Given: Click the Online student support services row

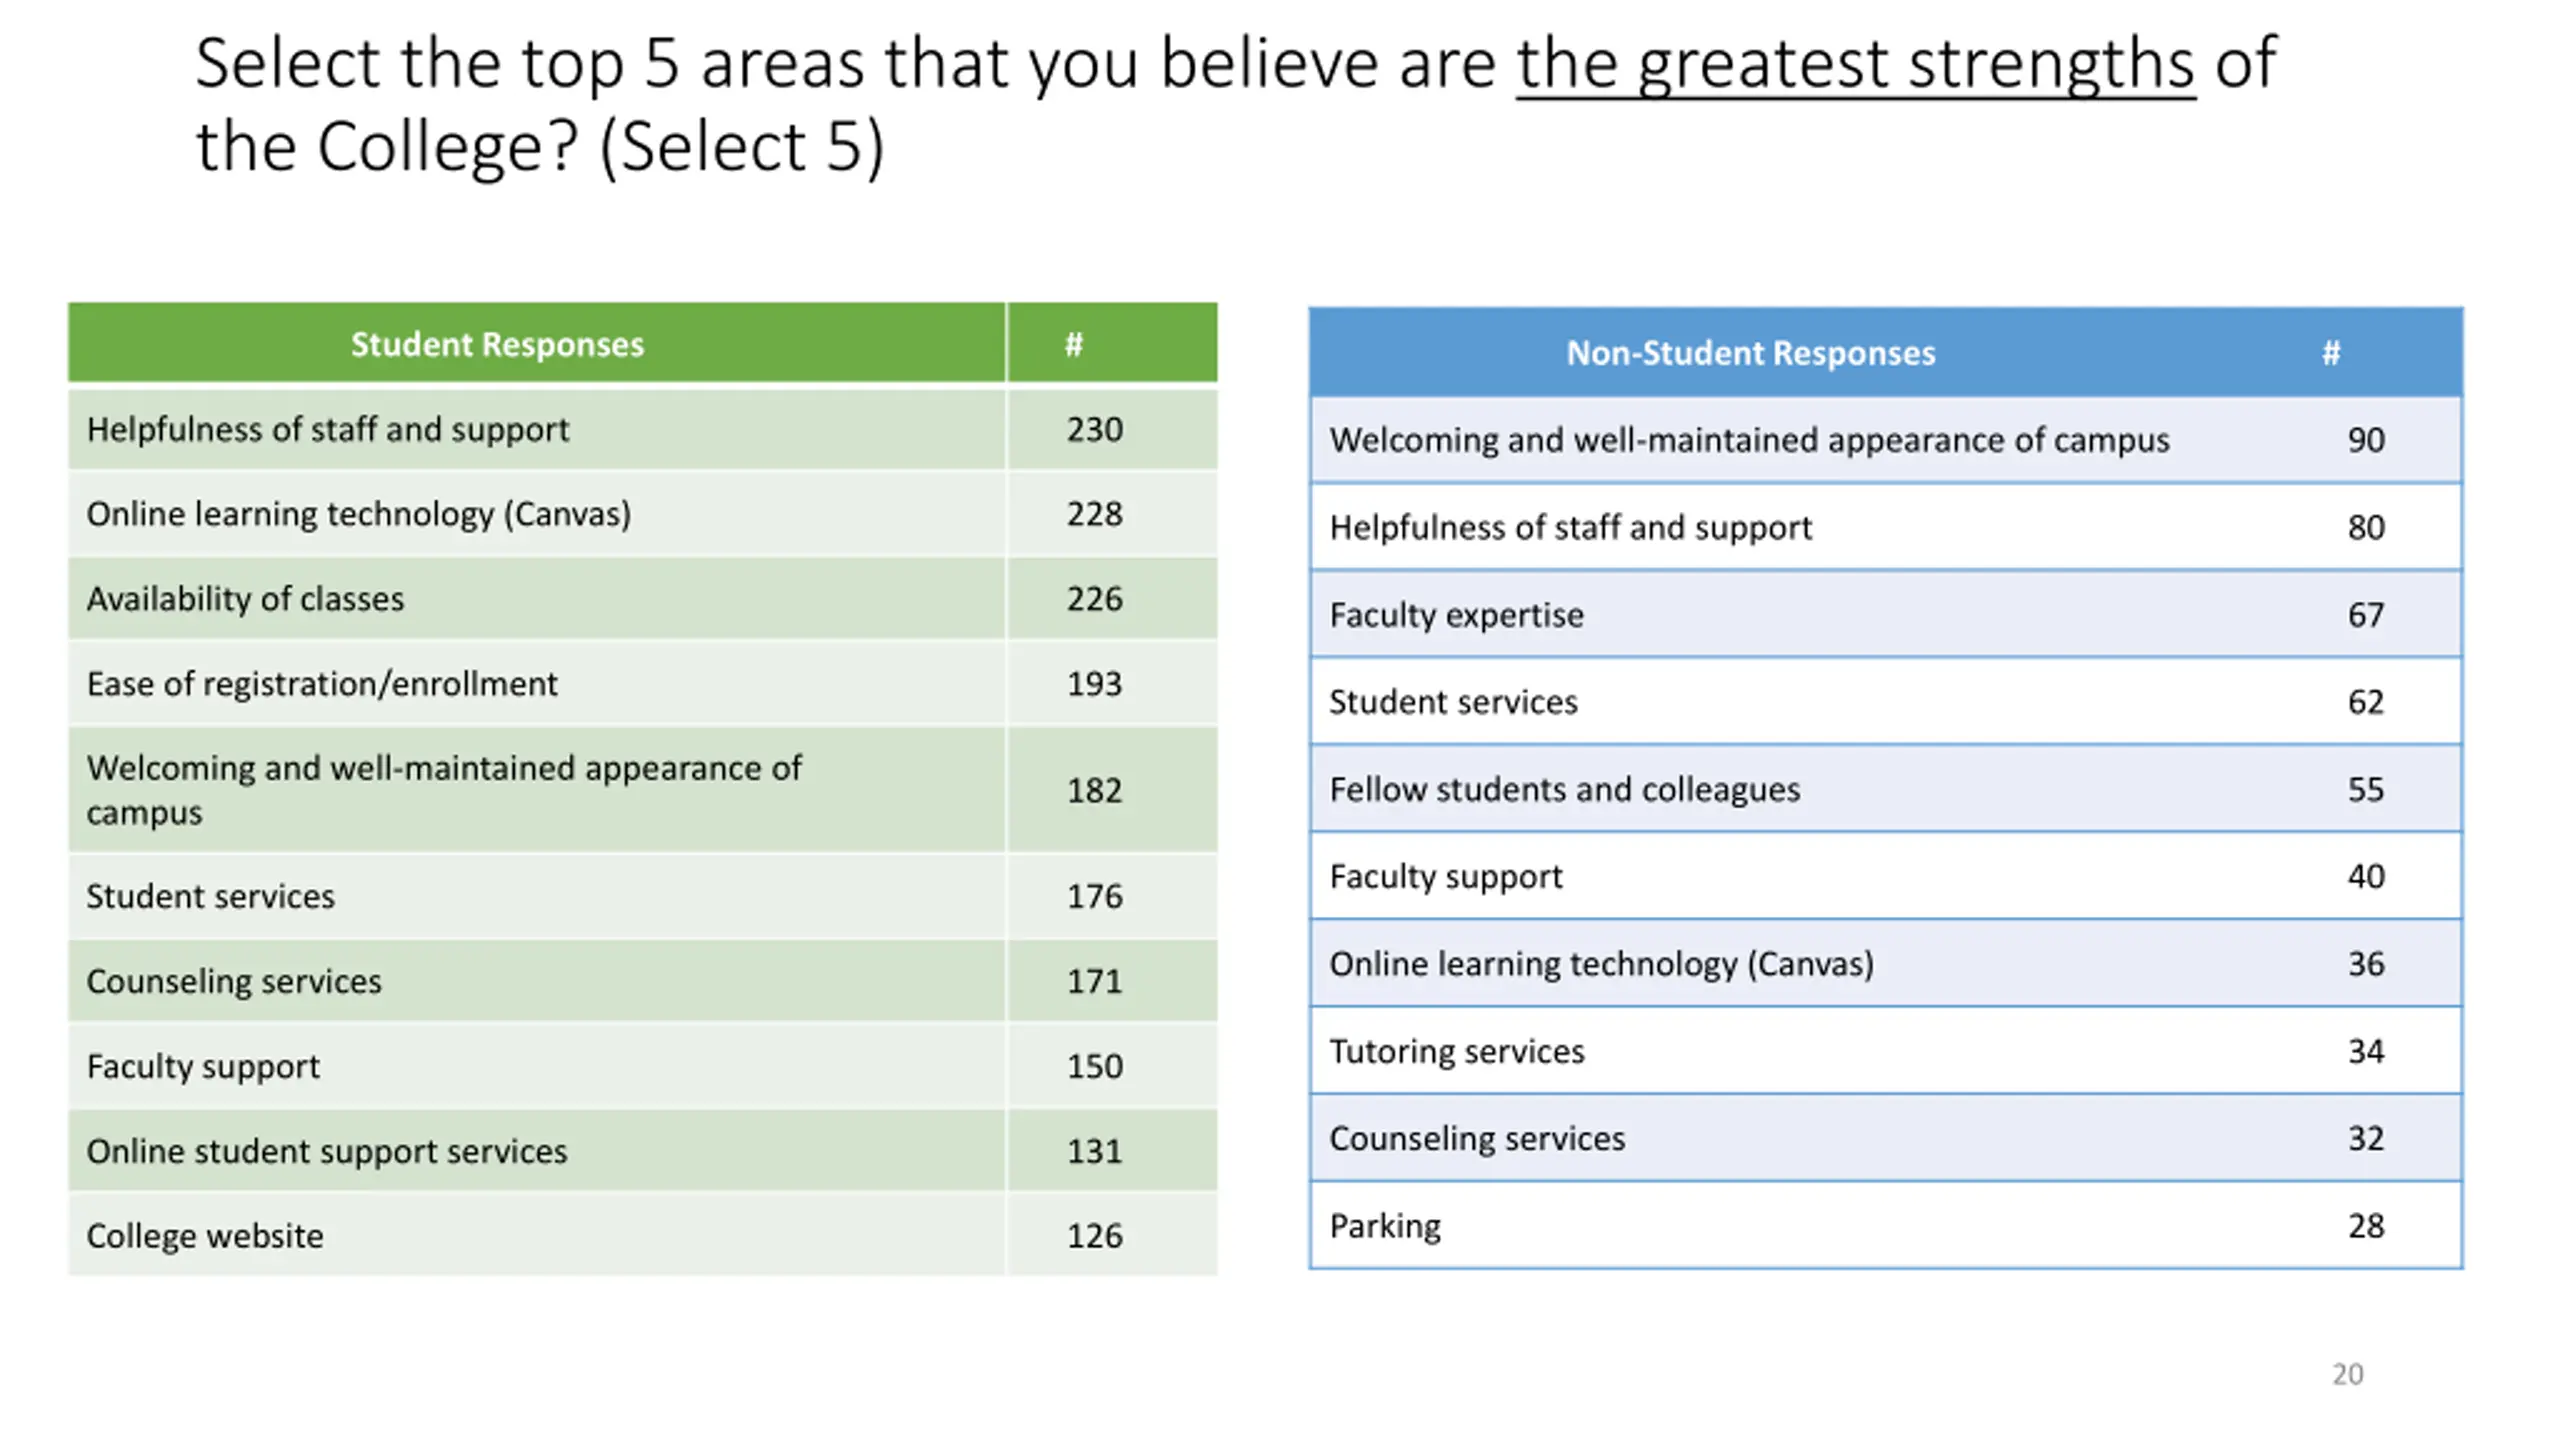Looking at the screenshot, I should pos(643,1151).
